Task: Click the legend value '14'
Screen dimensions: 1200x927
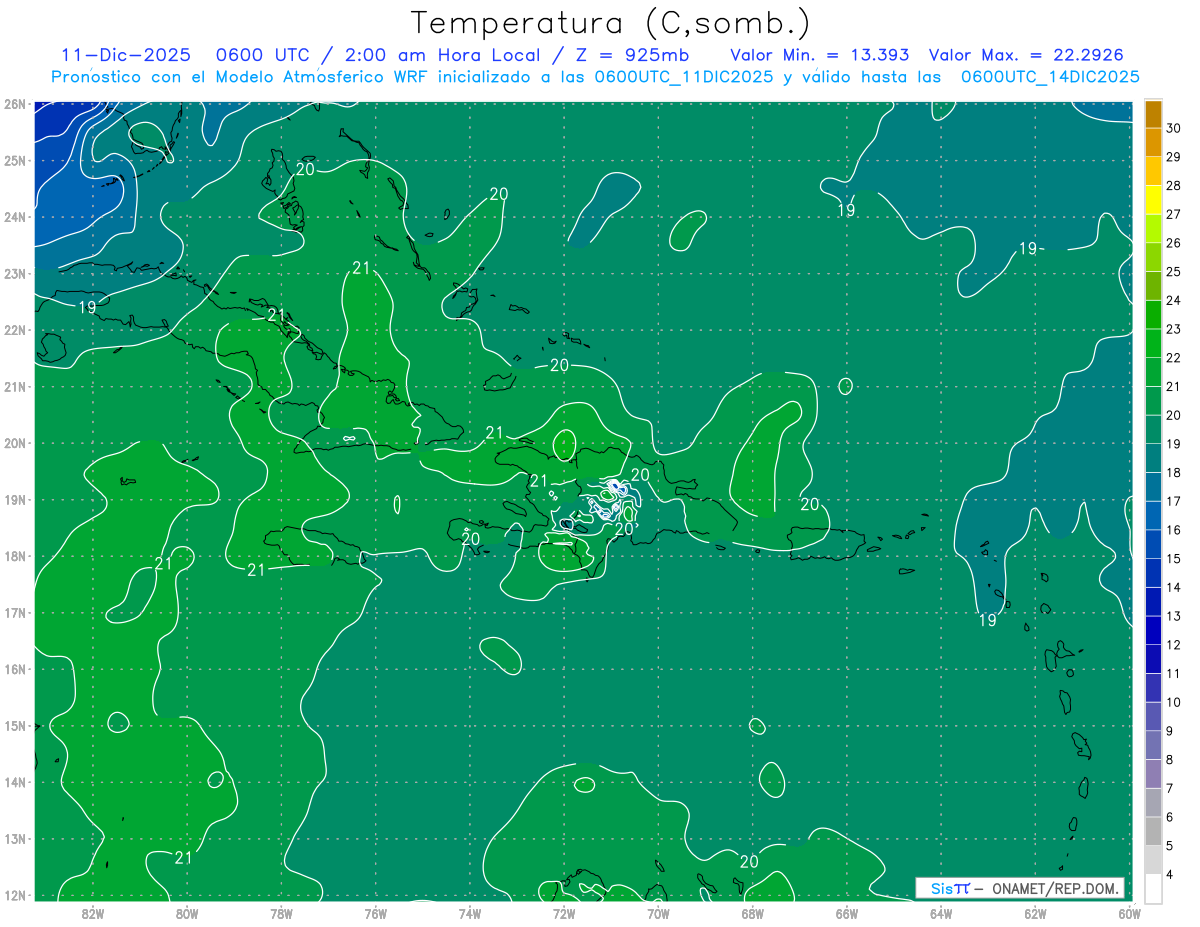Action: pos(1174,587)
